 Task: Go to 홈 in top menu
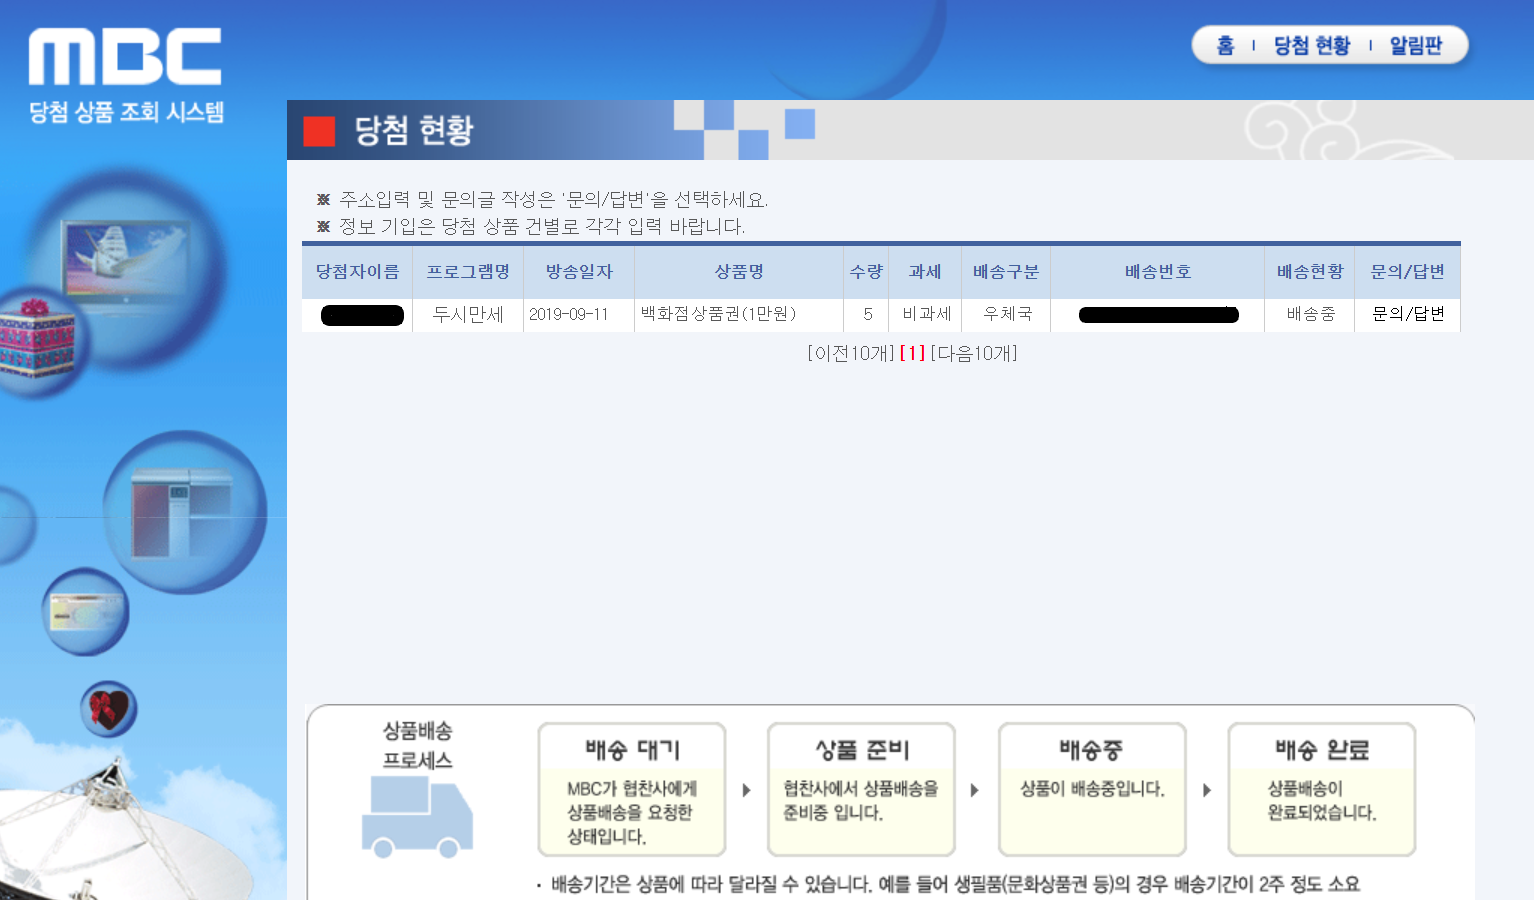tap(1226, 45)
